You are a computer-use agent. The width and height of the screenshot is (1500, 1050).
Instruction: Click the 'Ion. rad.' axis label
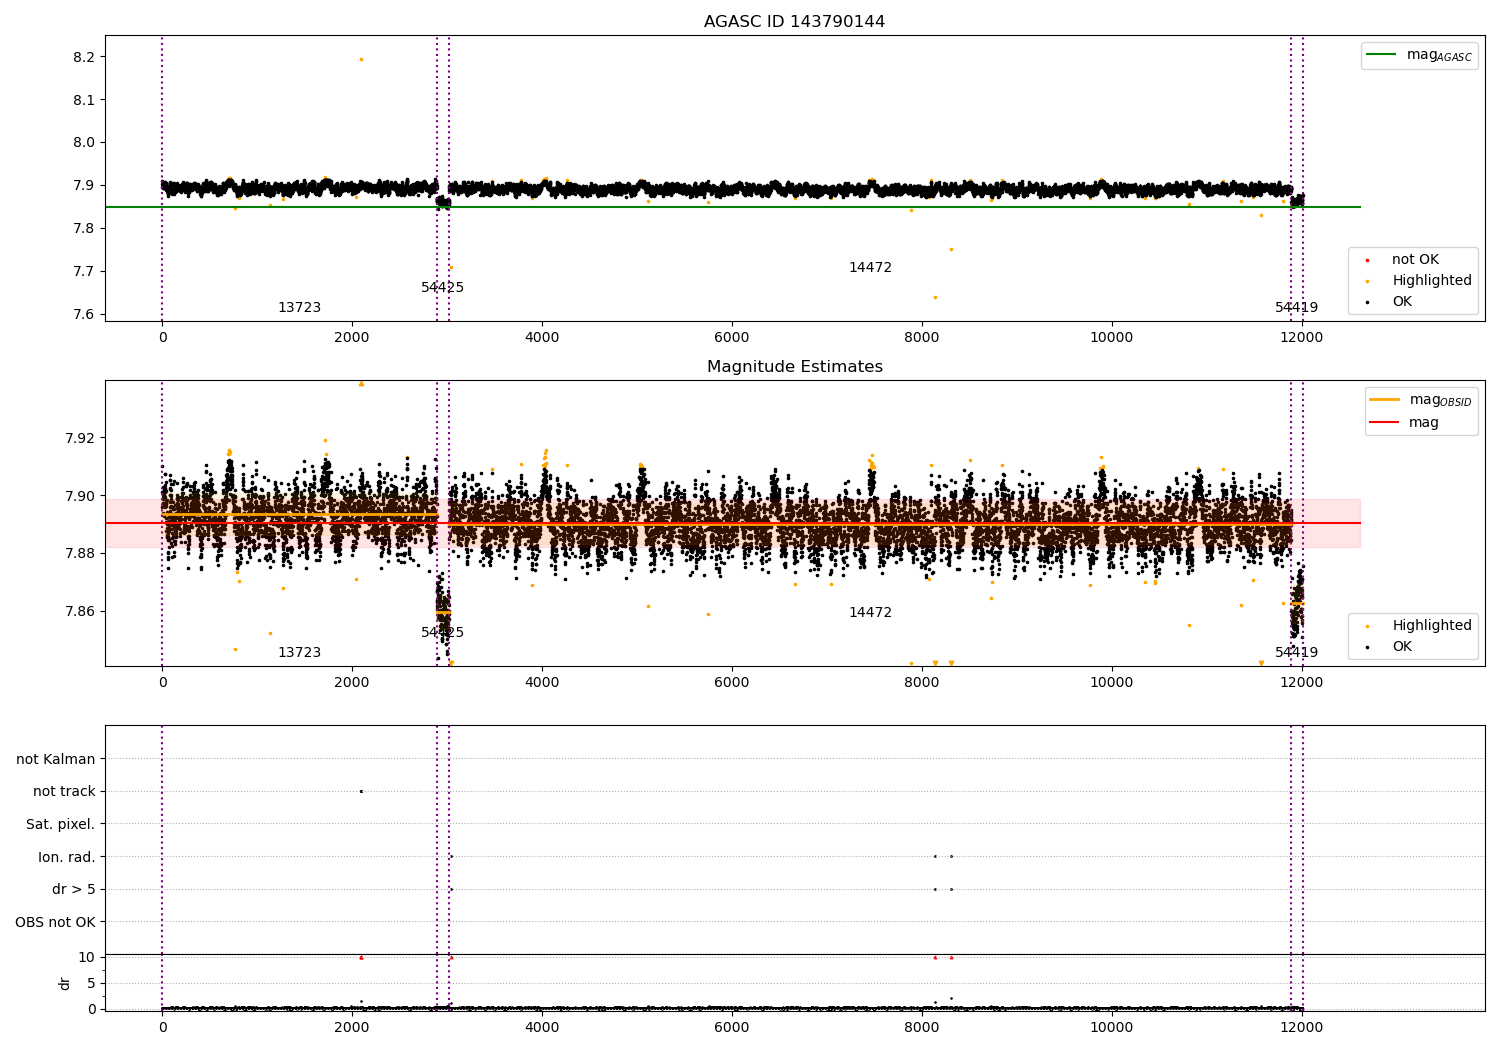pyautogui.click(x=67, y=857)
